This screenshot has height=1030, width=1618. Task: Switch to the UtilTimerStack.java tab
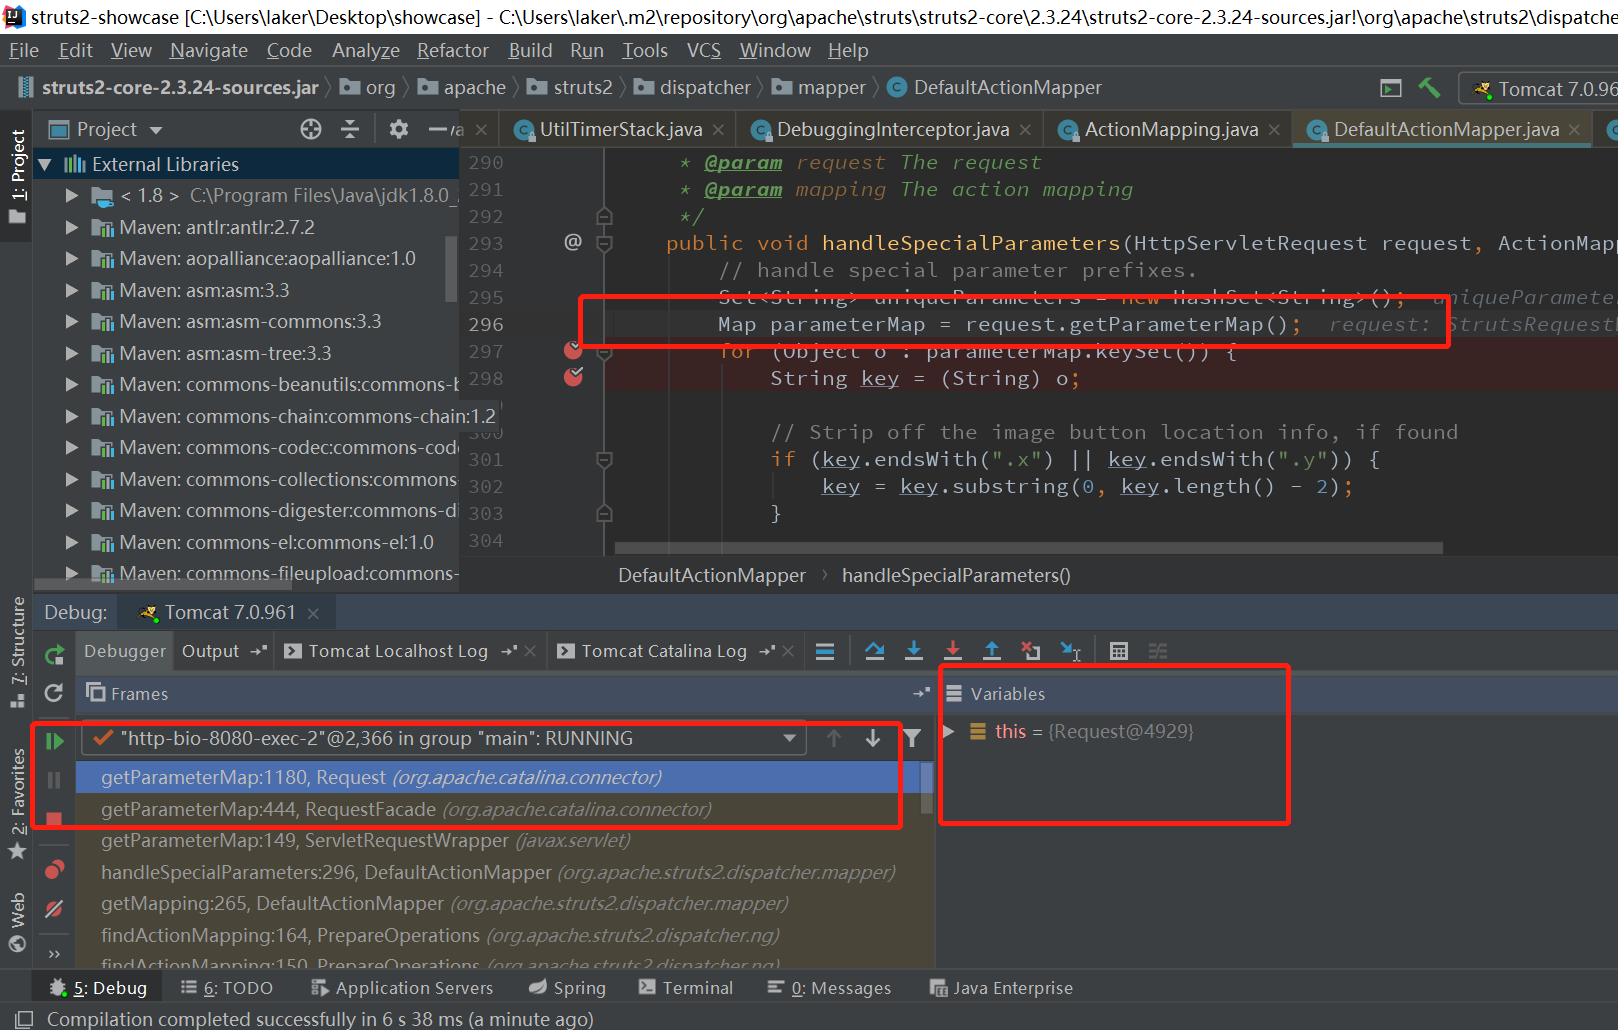tap(621, 129)
